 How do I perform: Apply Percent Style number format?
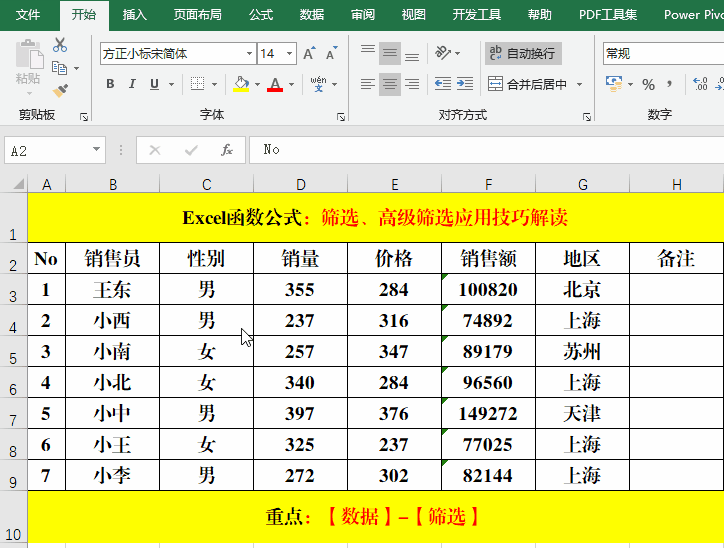[649, 84]
